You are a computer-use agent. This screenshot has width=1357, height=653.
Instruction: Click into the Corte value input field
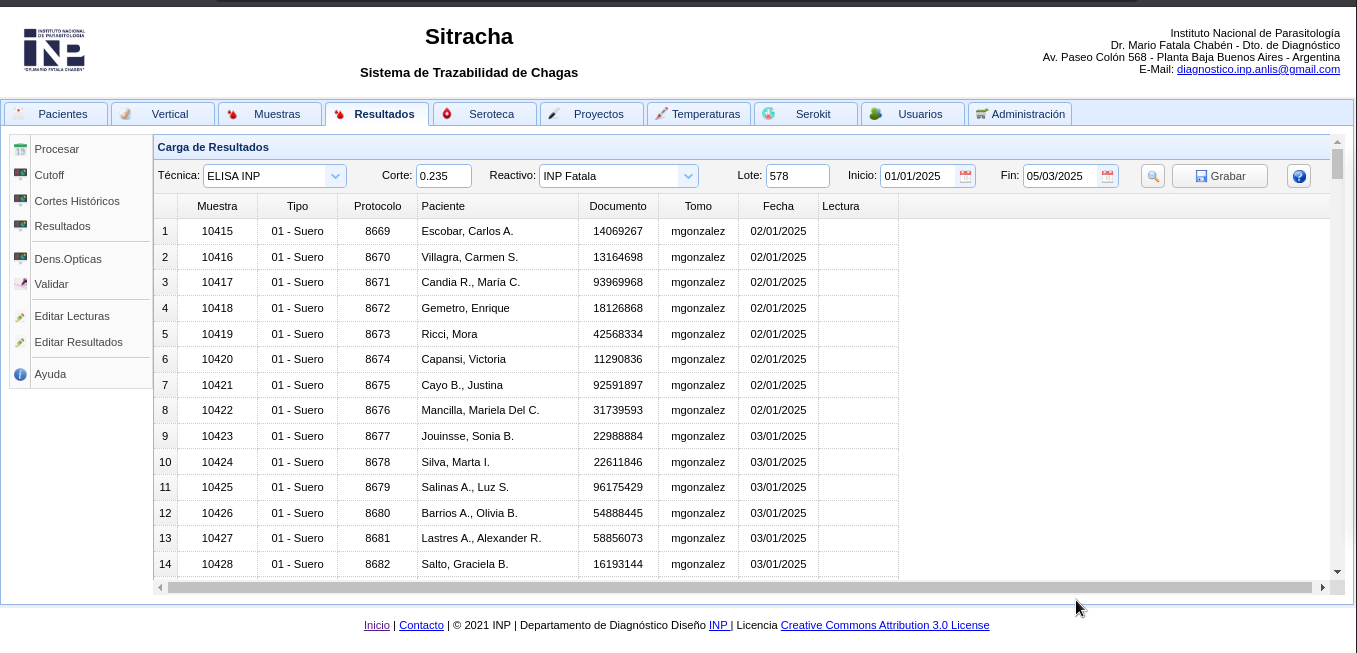coord(443,176)
